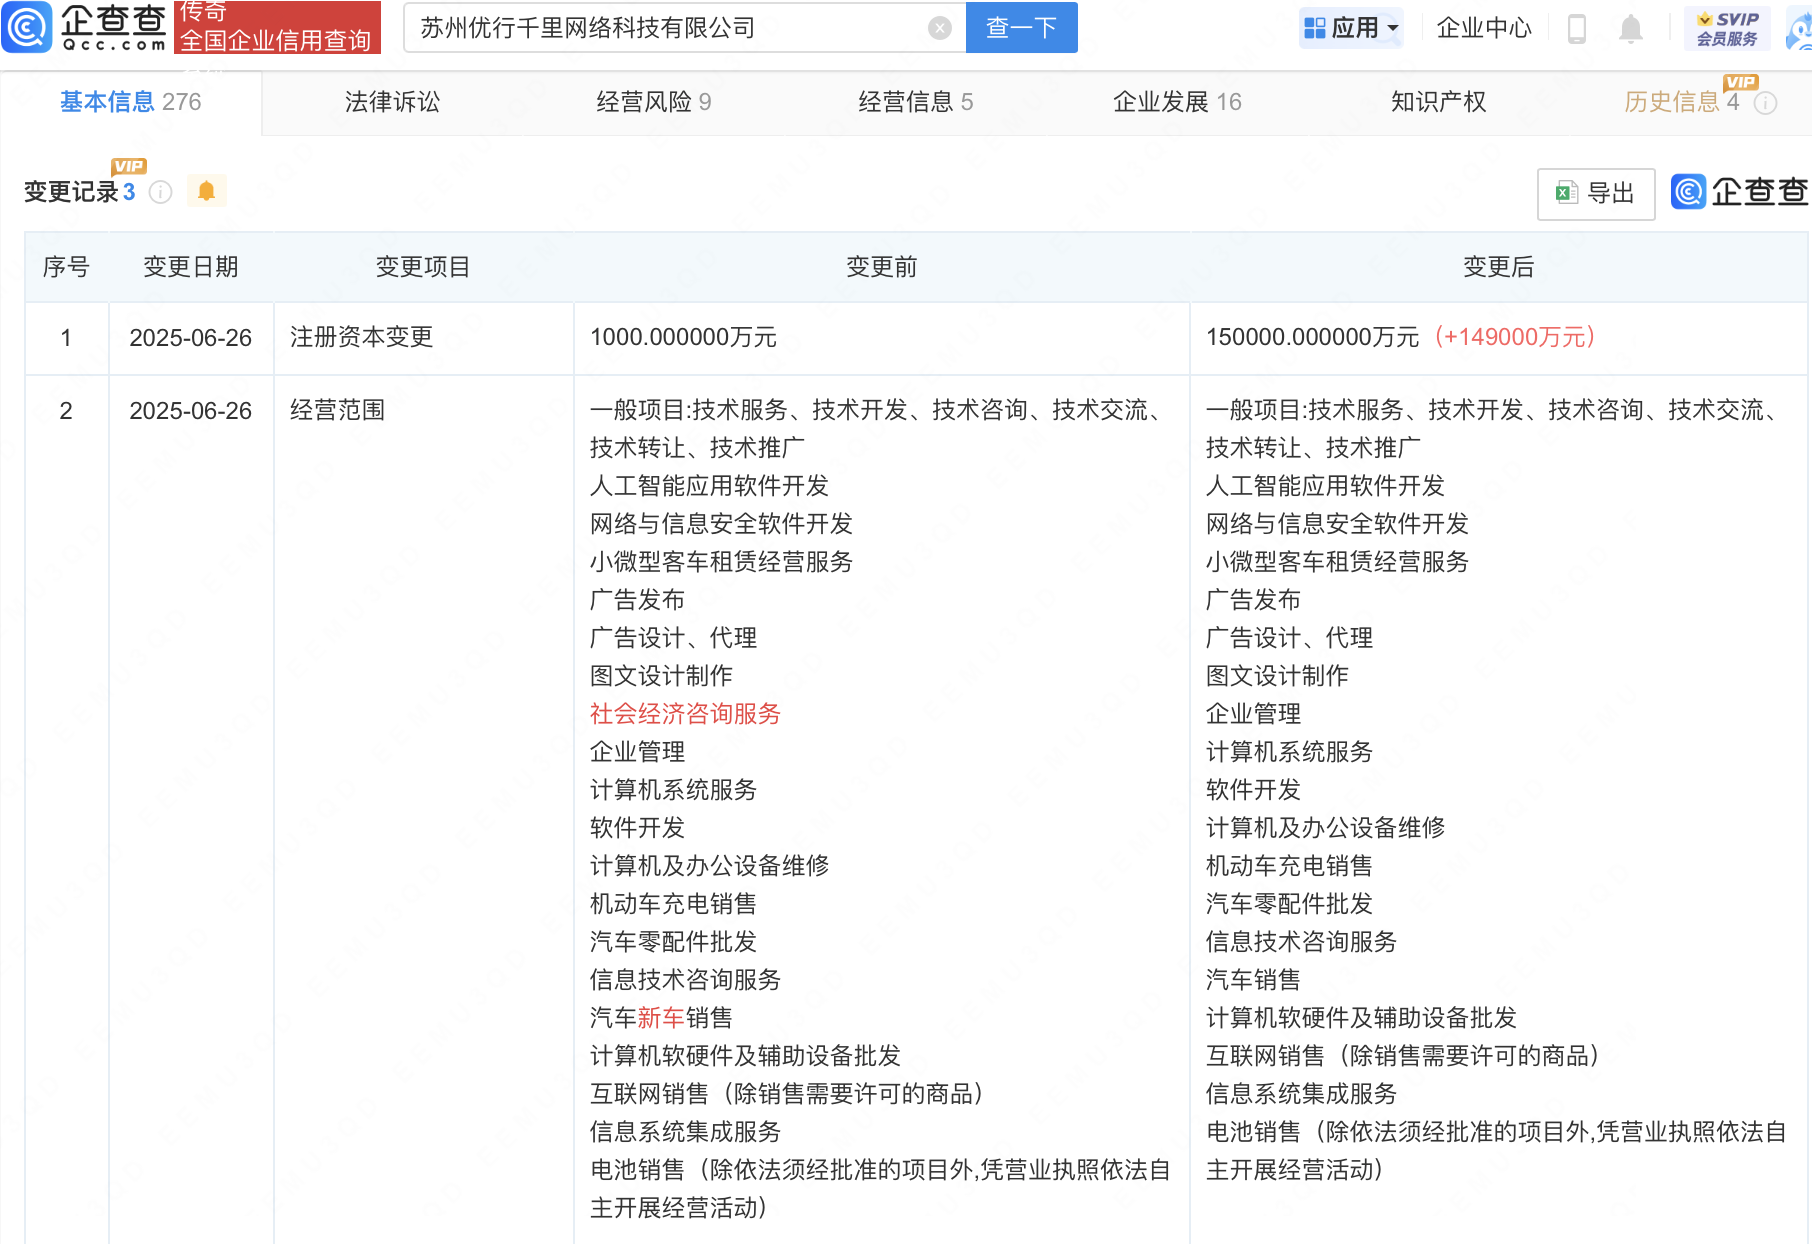Click 汽车销售 in the 变更后 column

tap(1253, 980)
